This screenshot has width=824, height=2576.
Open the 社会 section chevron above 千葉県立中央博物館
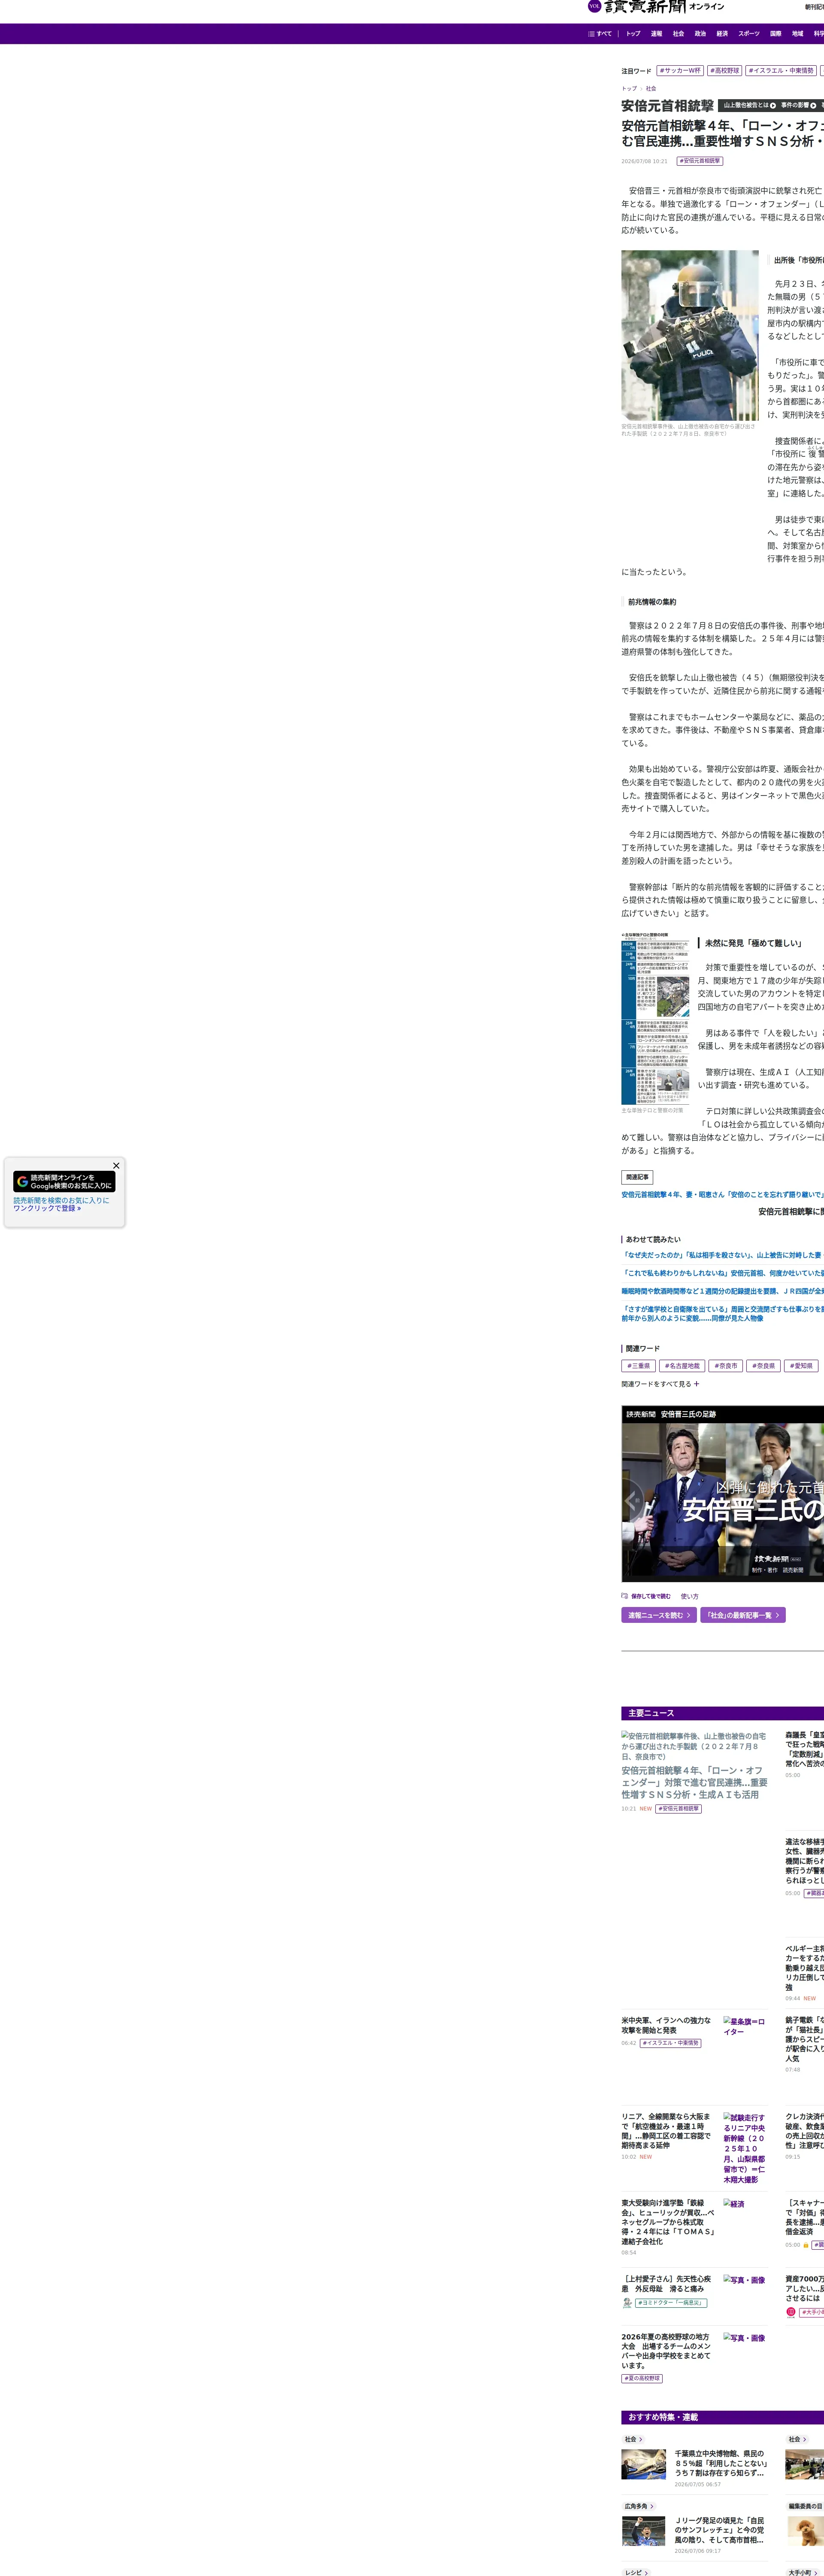coord(632,2439)
